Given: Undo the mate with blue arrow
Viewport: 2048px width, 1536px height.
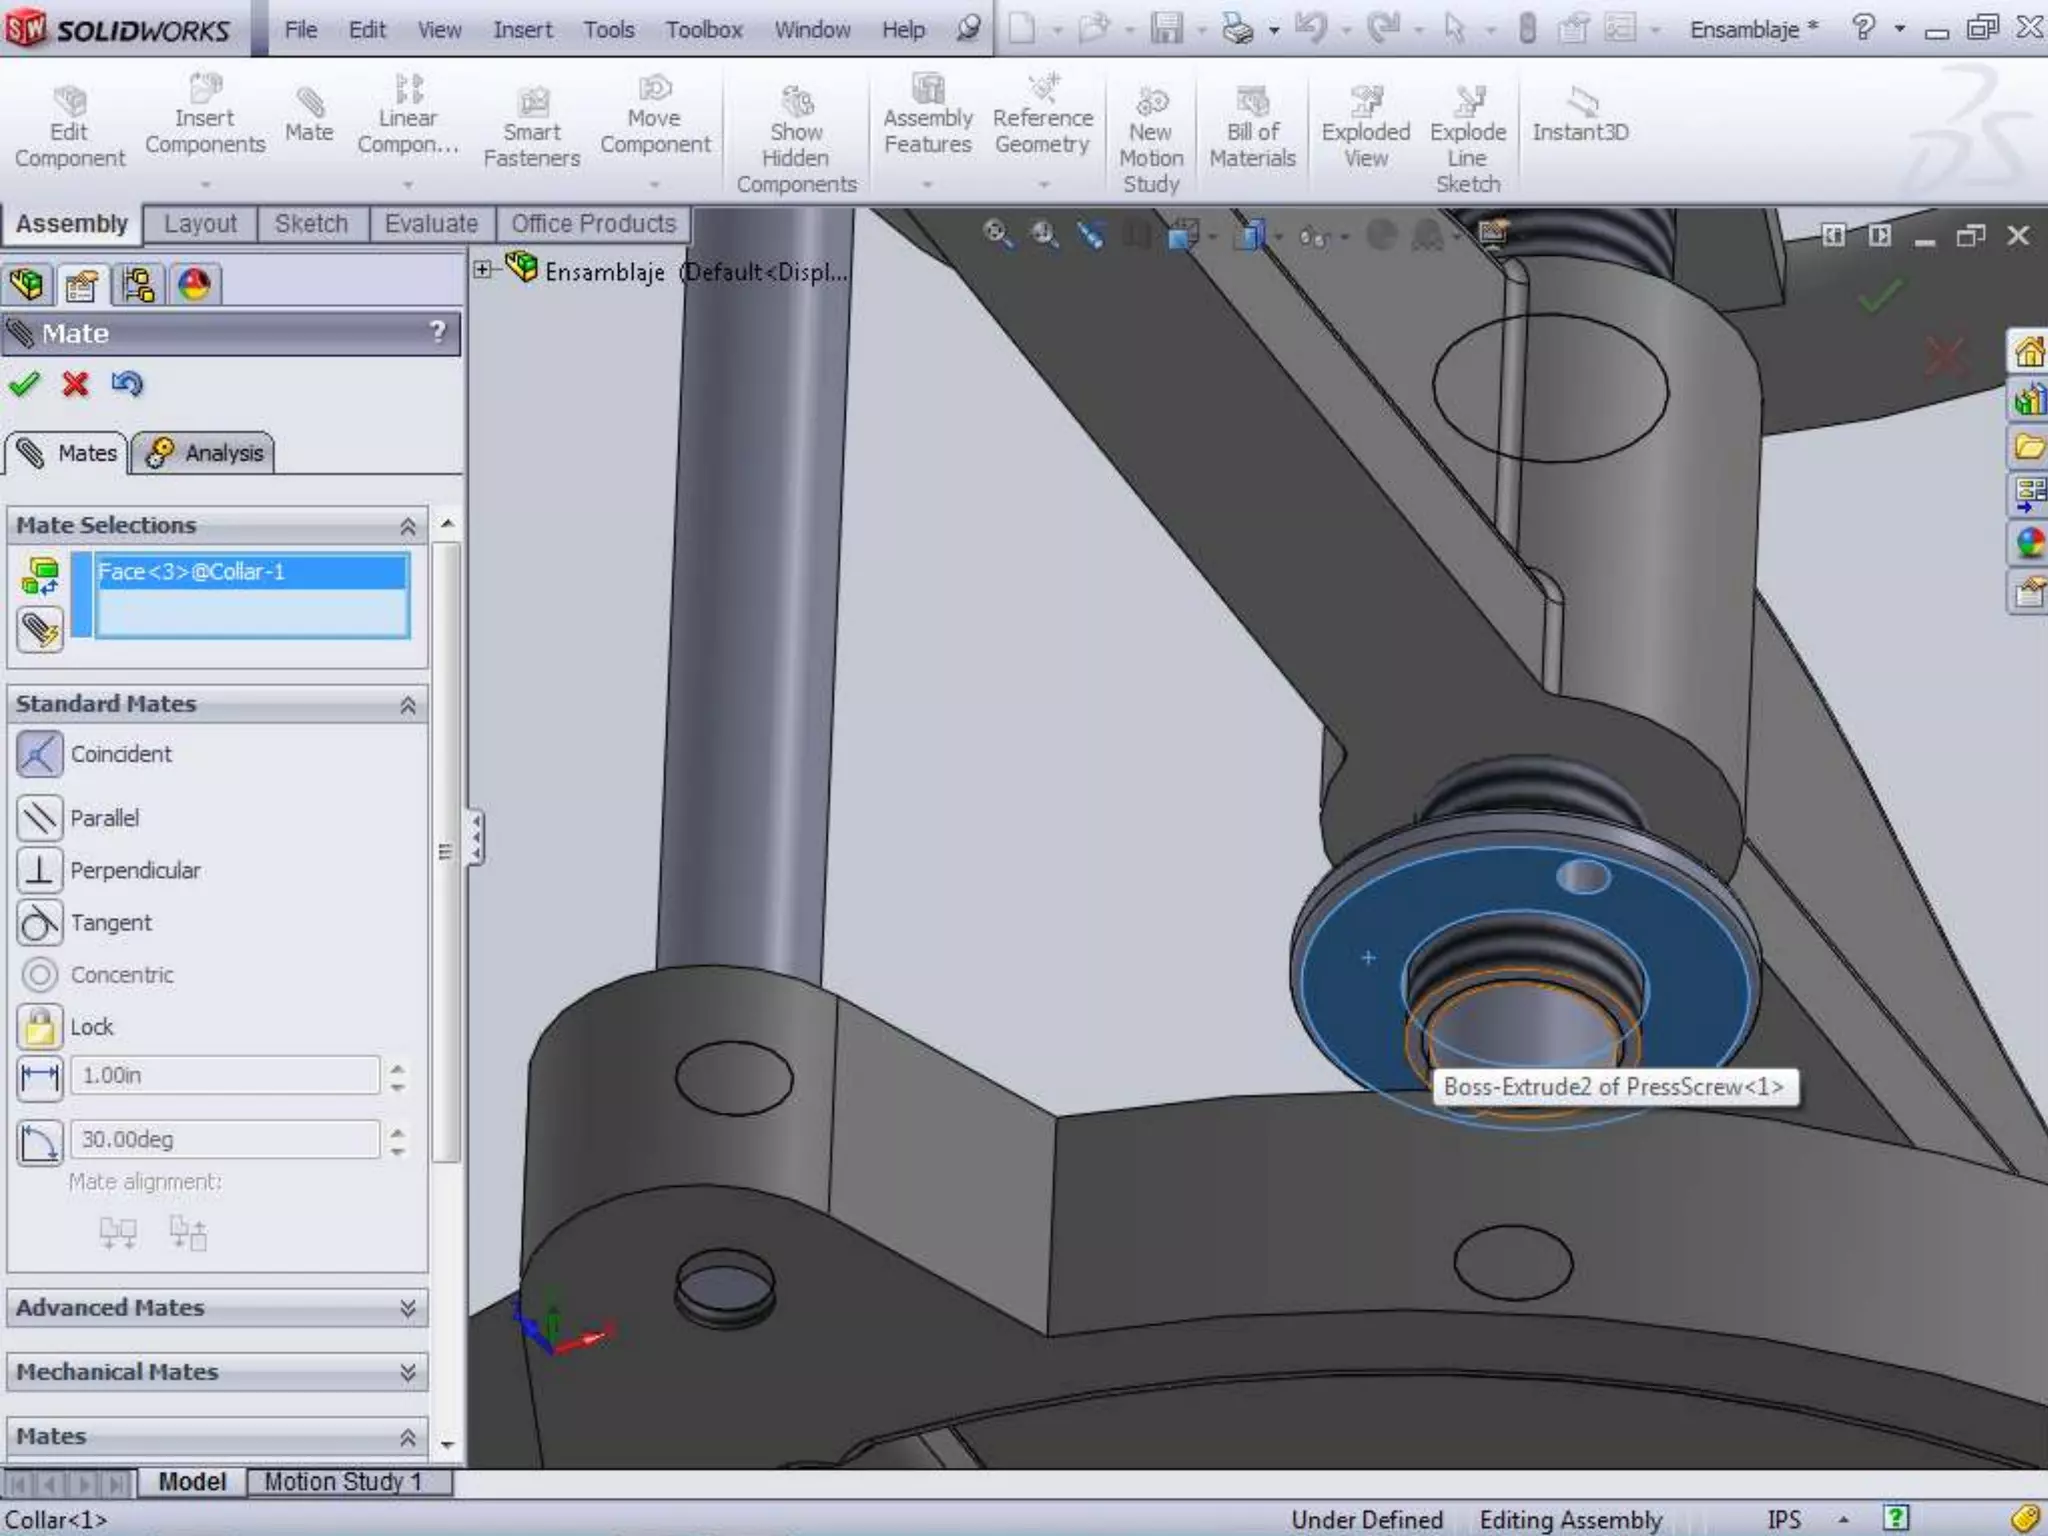Looking at the screenshot, I should point(127,384).
